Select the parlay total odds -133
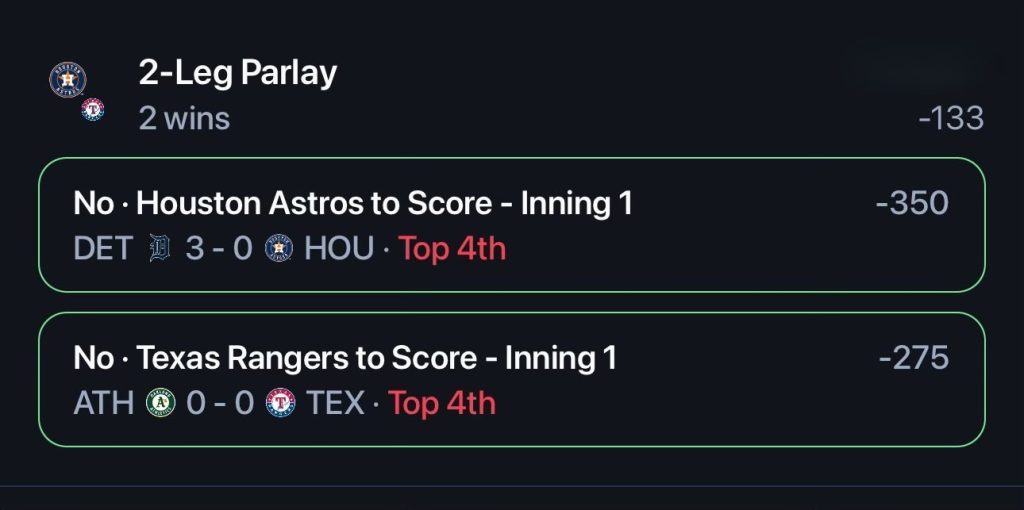Image resolution: width=1024 pixels, height=510 pixels. pyautogui.click(x=951, y=118)
